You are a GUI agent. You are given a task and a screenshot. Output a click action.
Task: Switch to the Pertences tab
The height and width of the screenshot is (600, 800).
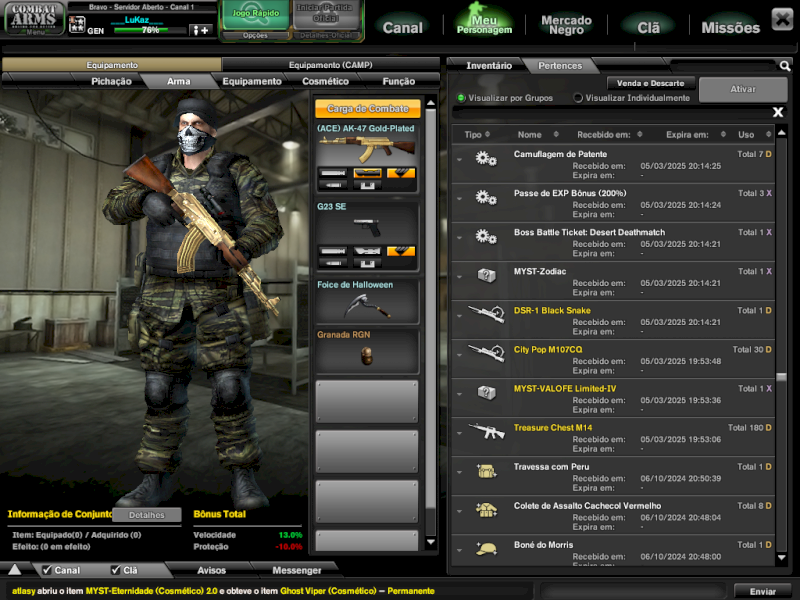coord(560,66)
